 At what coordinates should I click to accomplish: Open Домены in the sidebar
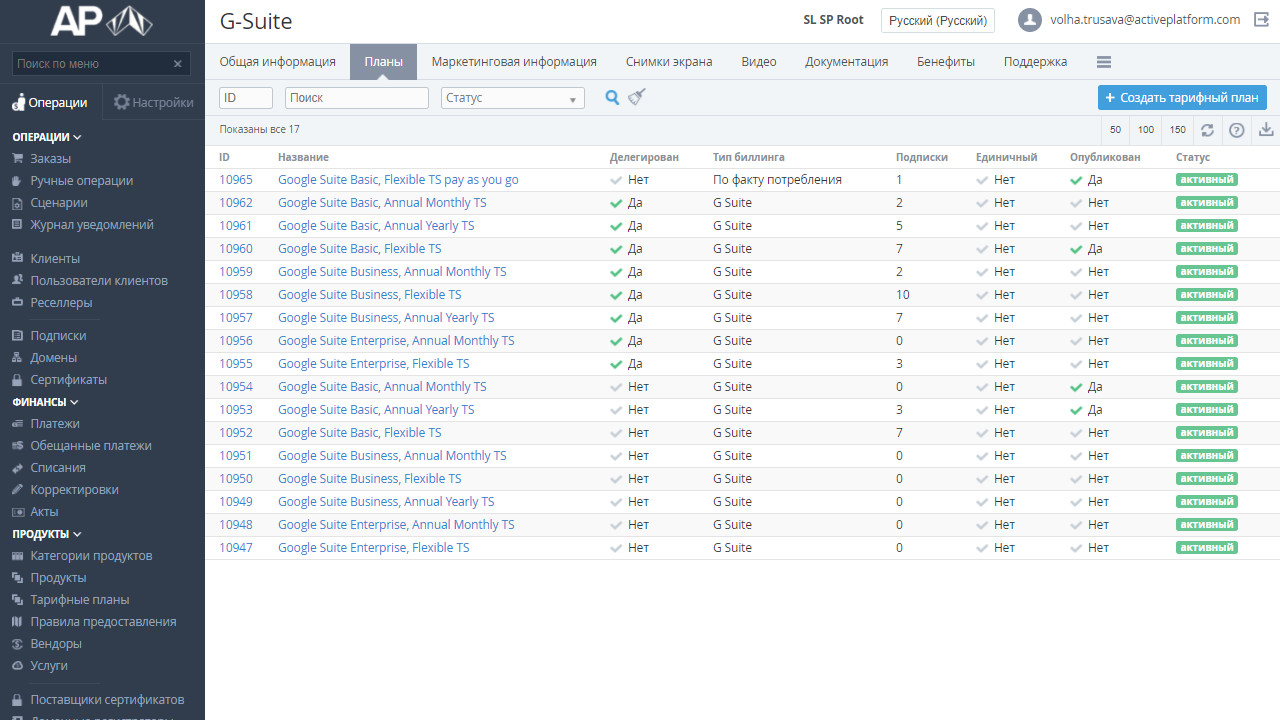[53, 358]
